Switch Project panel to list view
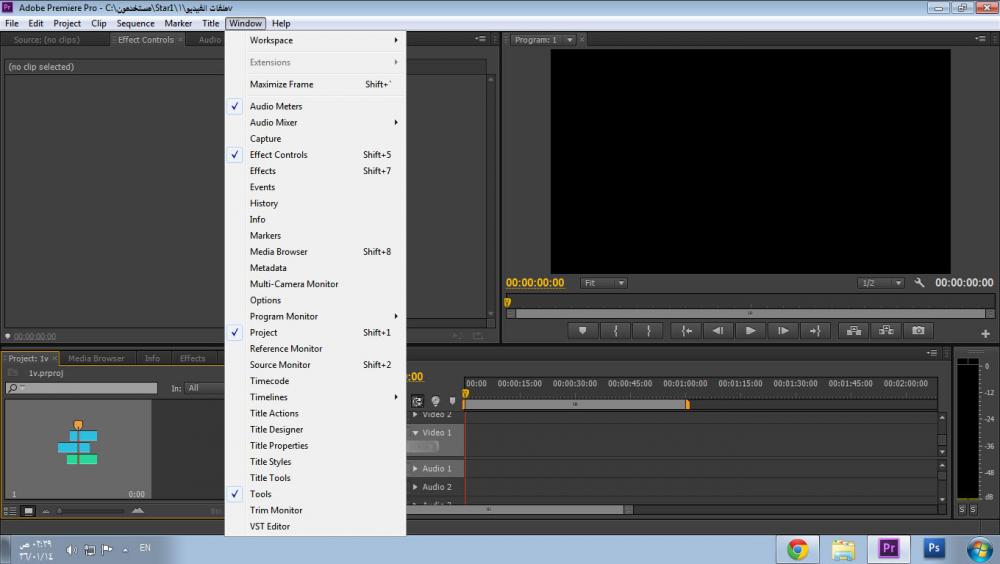1000x564 pixels. [x=12, y=511]
